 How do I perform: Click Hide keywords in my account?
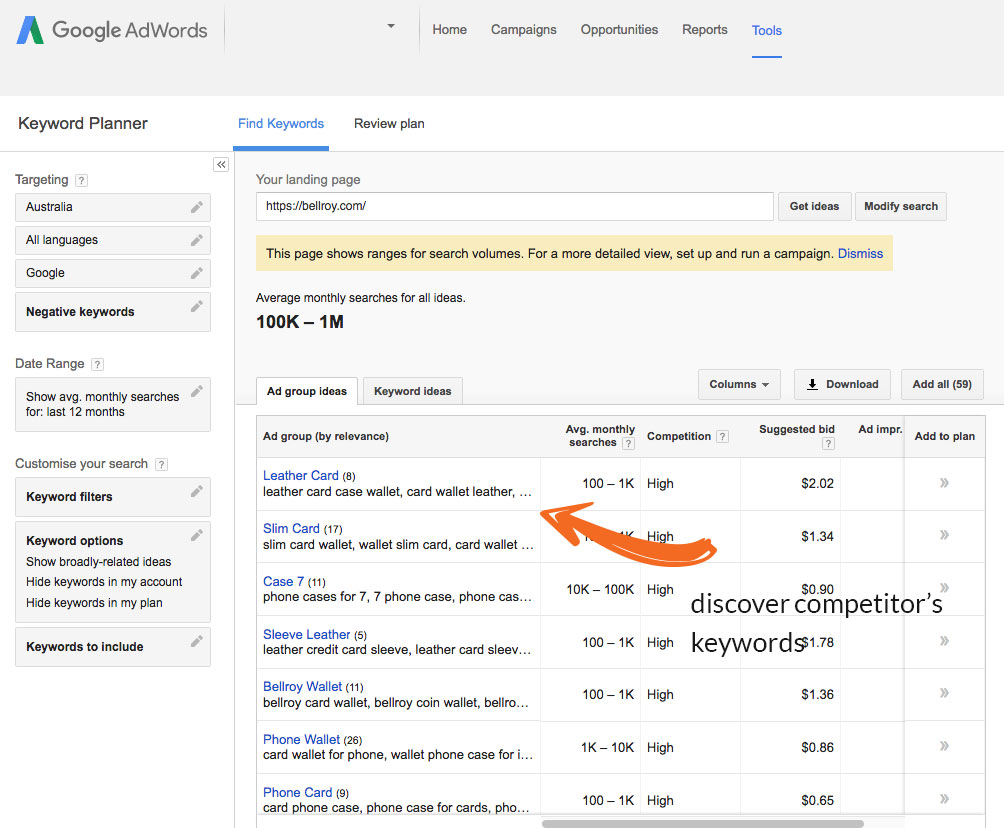104,582
